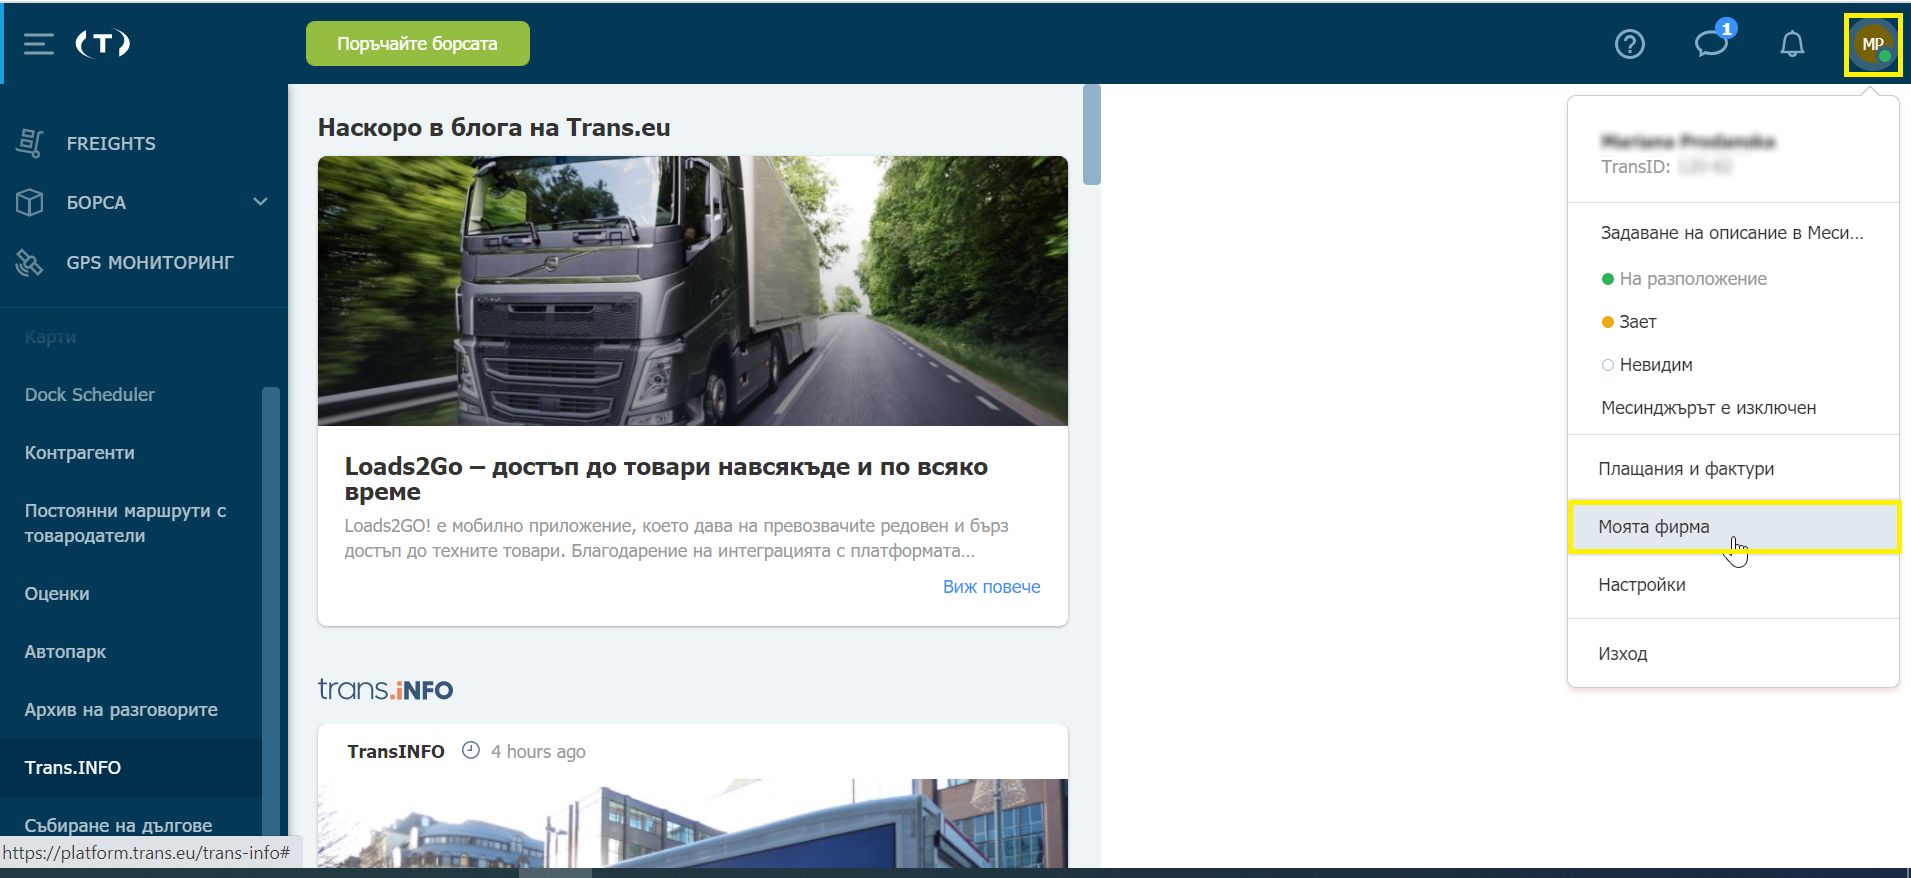Click the trans.iNFO logo heading
The height and width of the screenshot is (878, 1911).
(x=385, y=689)
